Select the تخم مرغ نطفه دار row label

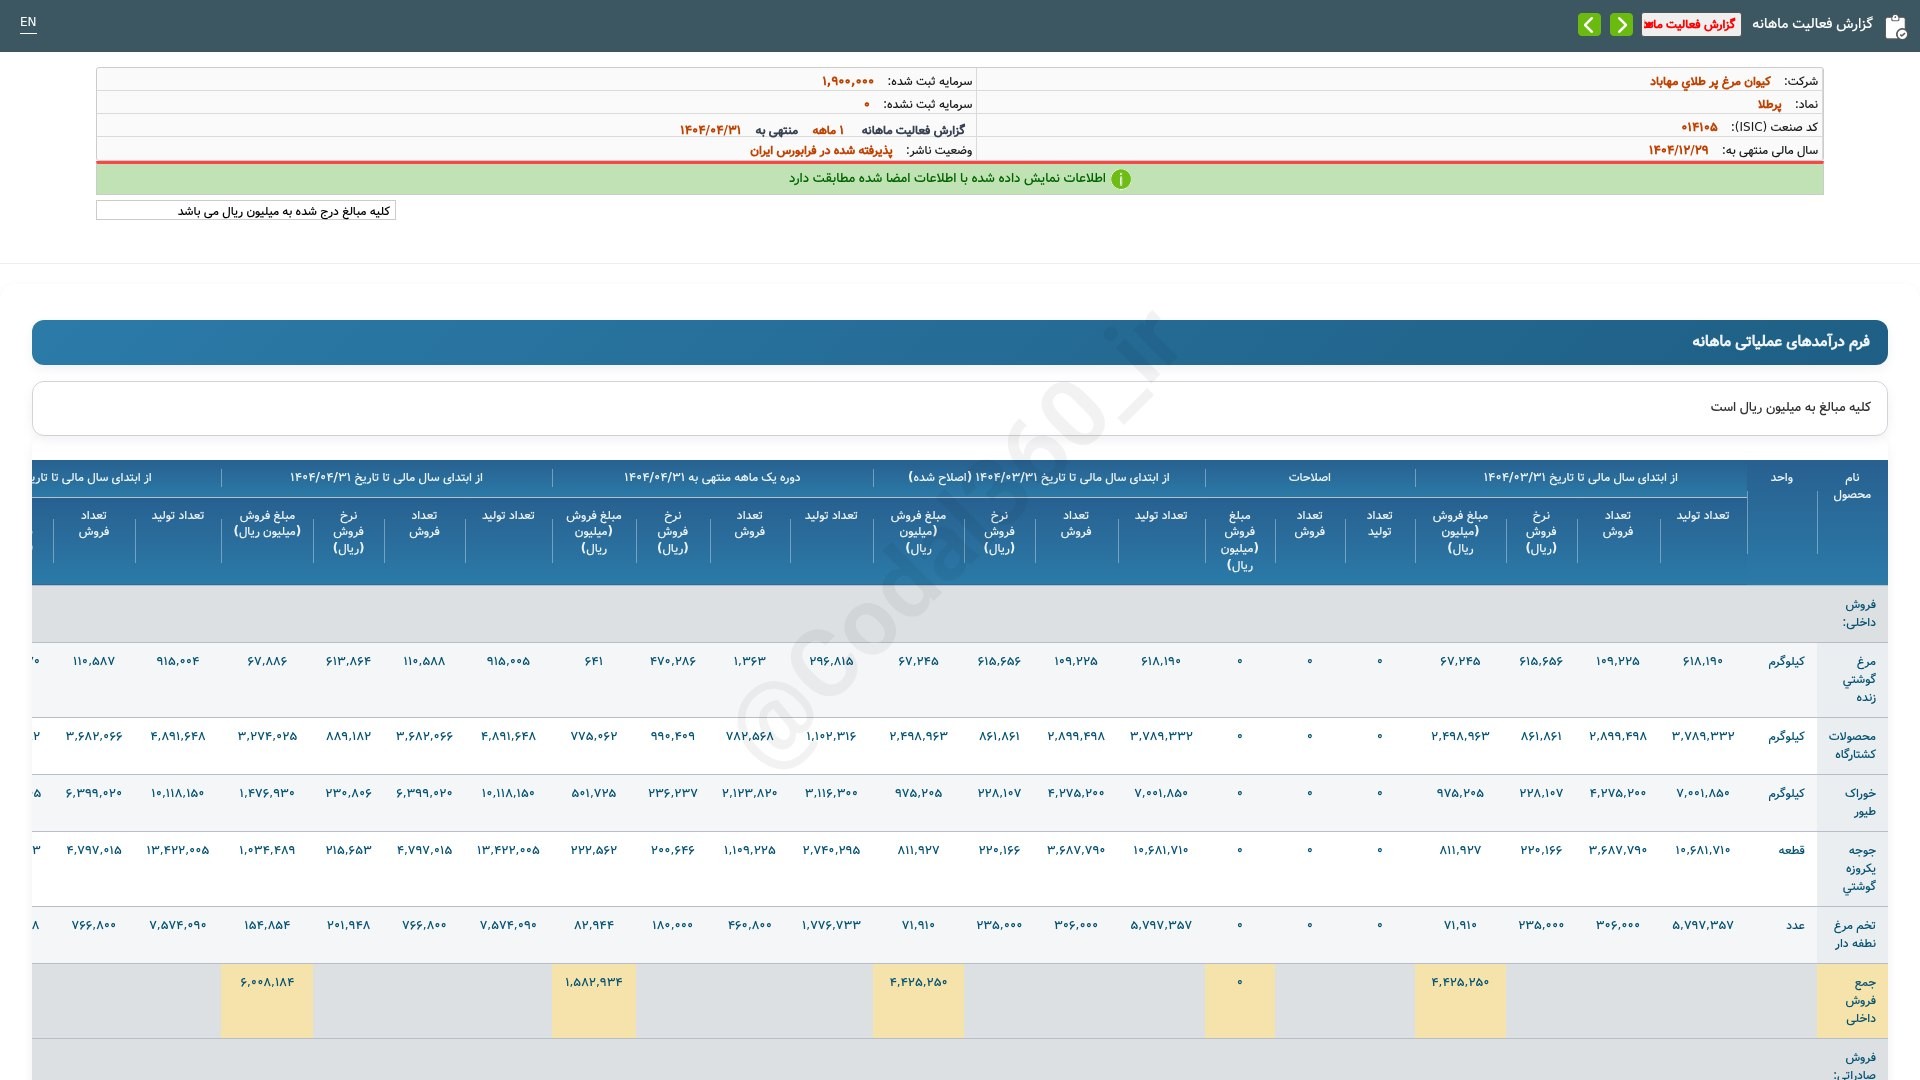click(x=1855, y=935)
